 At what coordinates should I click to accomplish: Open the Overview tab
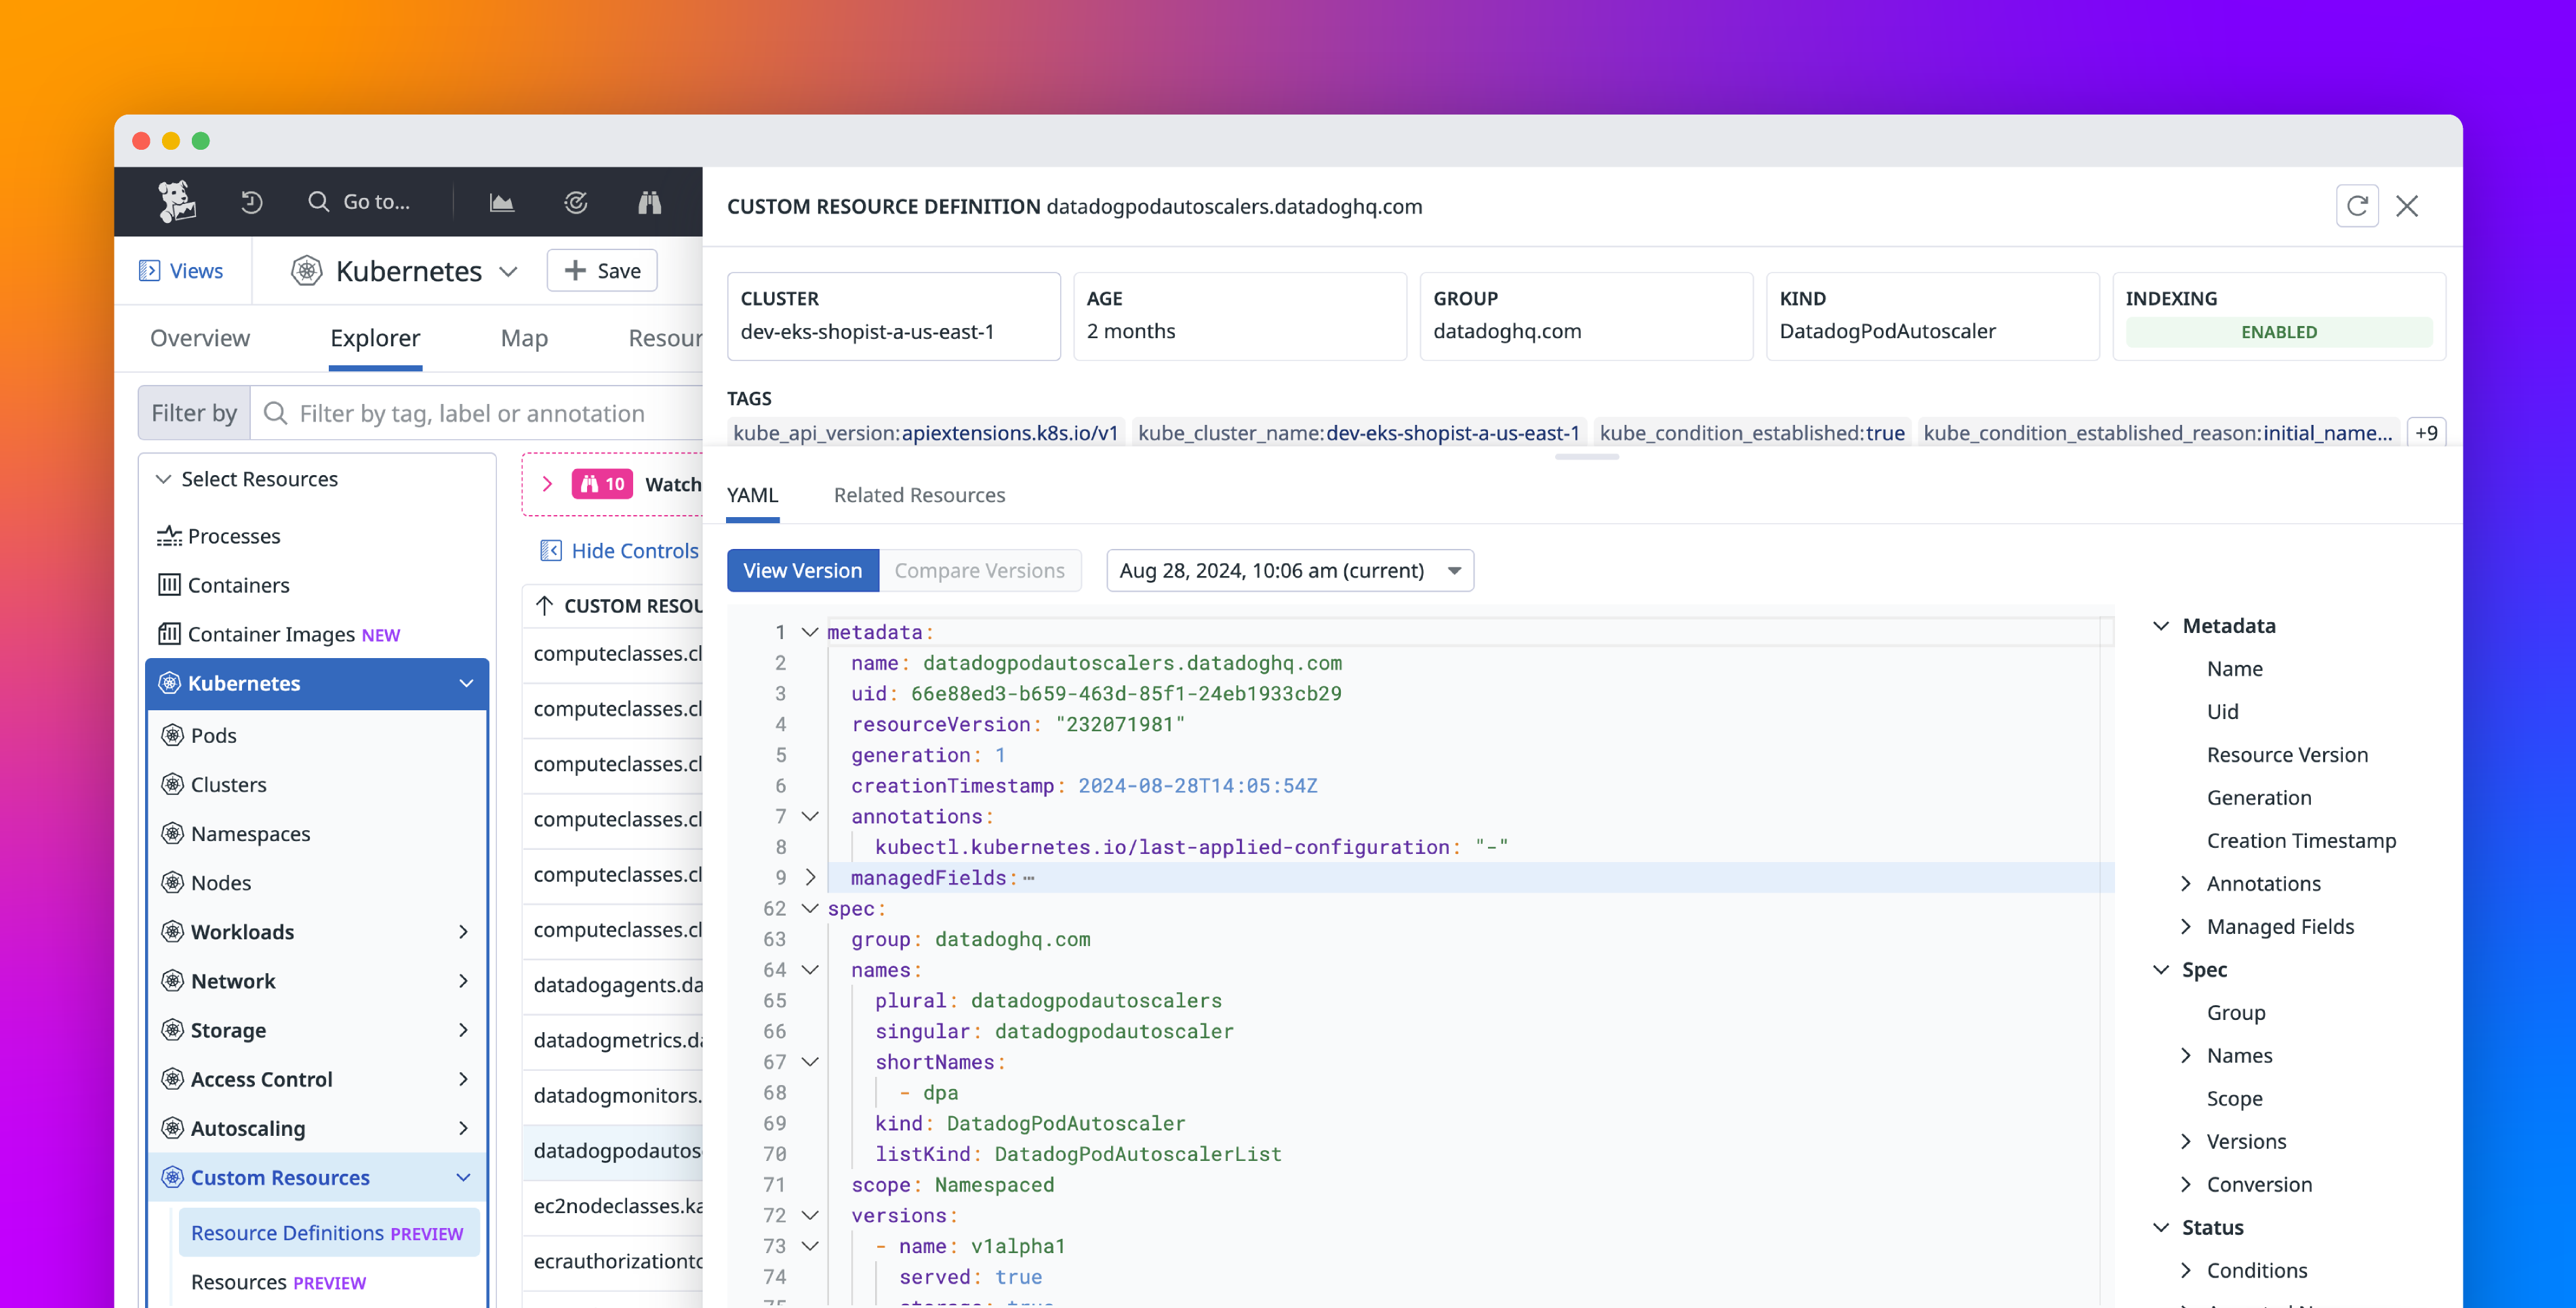point(199,337)
